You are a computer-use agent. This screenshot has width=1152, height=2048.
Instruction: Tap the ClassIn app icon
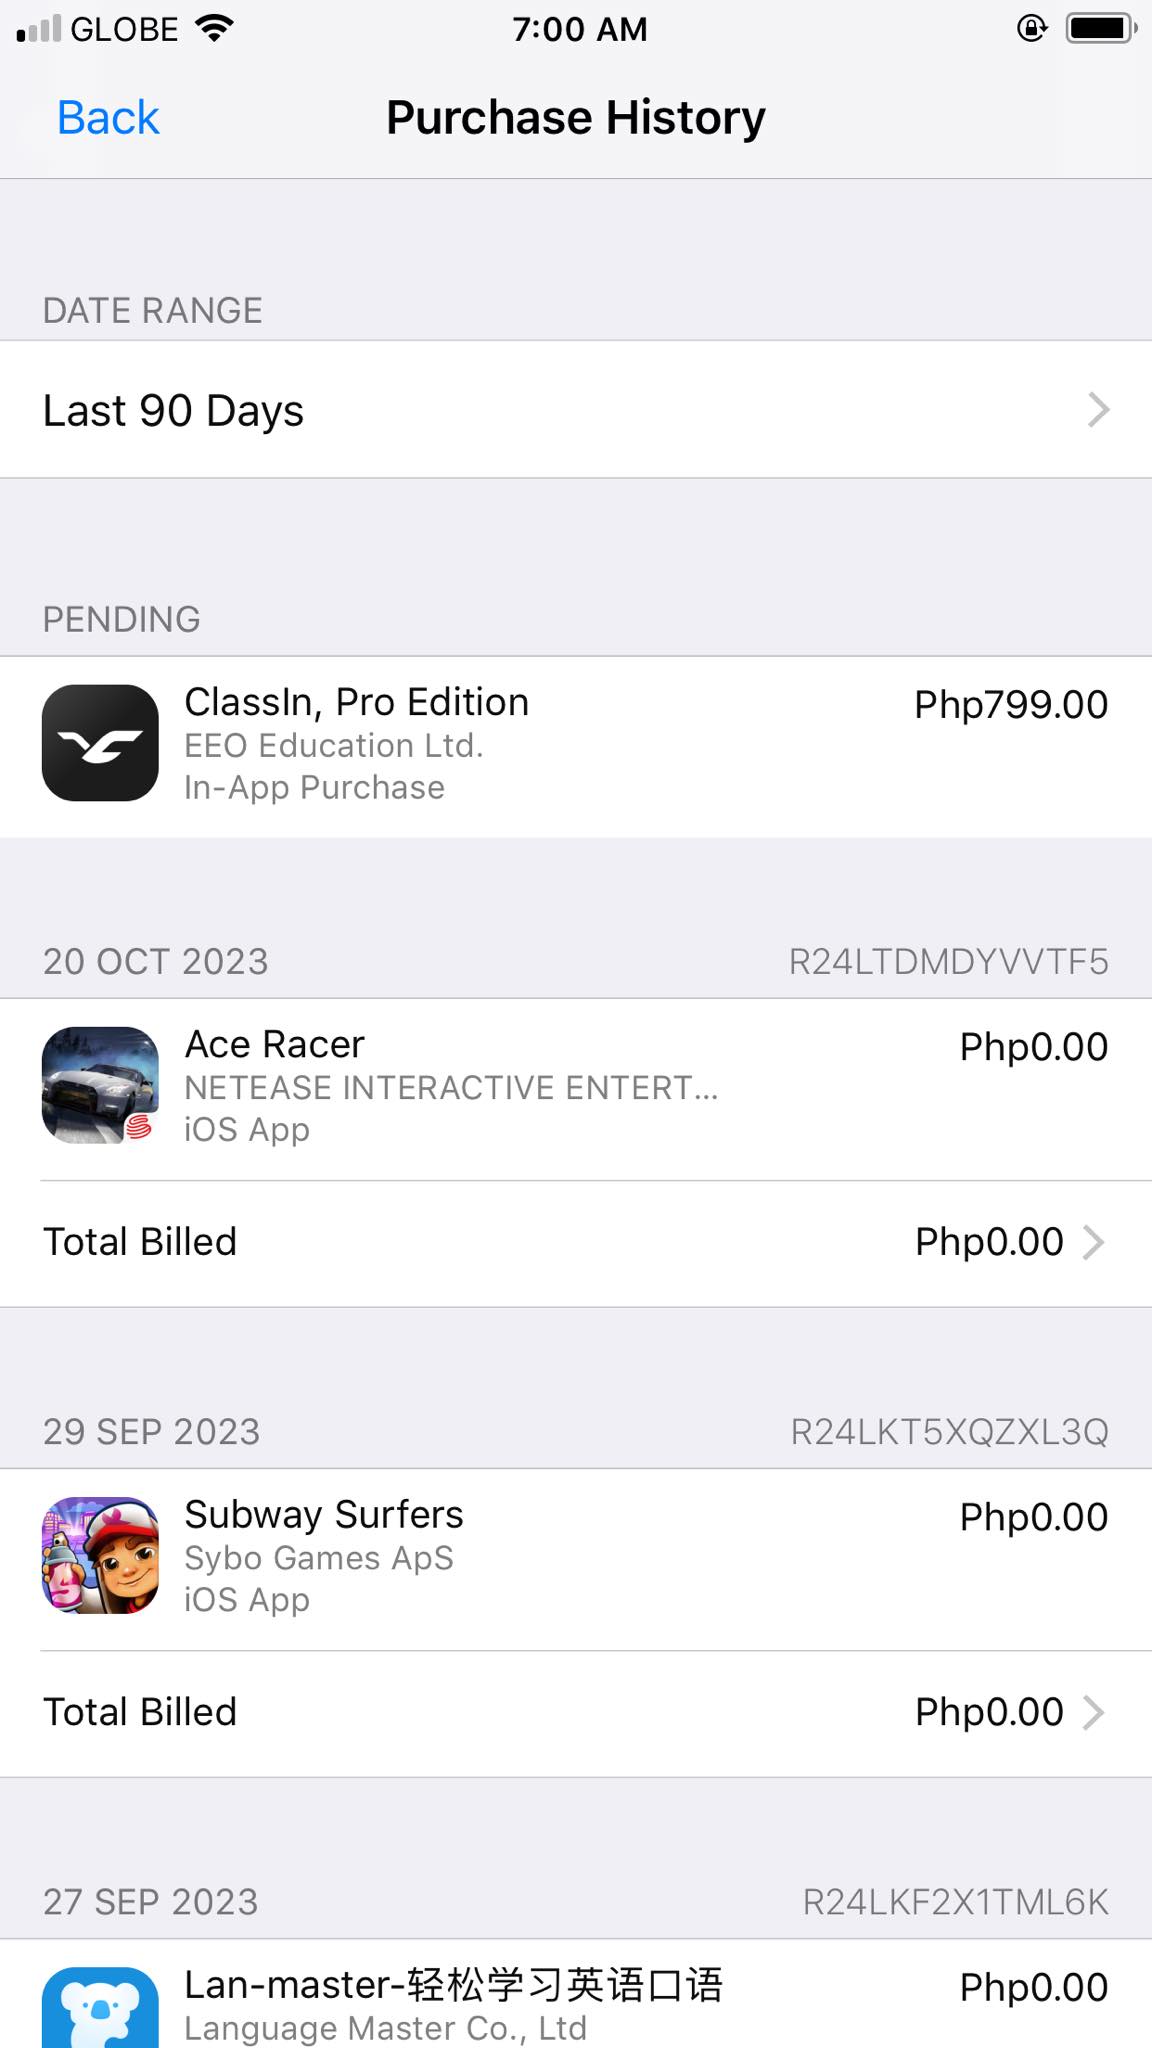tap(100, 743)
